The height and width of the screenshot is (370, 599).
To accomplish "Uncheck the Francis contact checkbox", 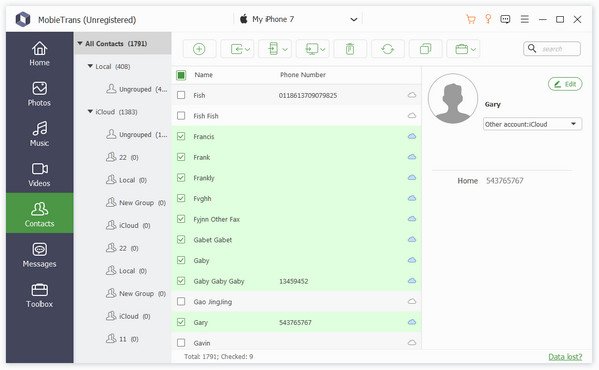I will point(181,136).
